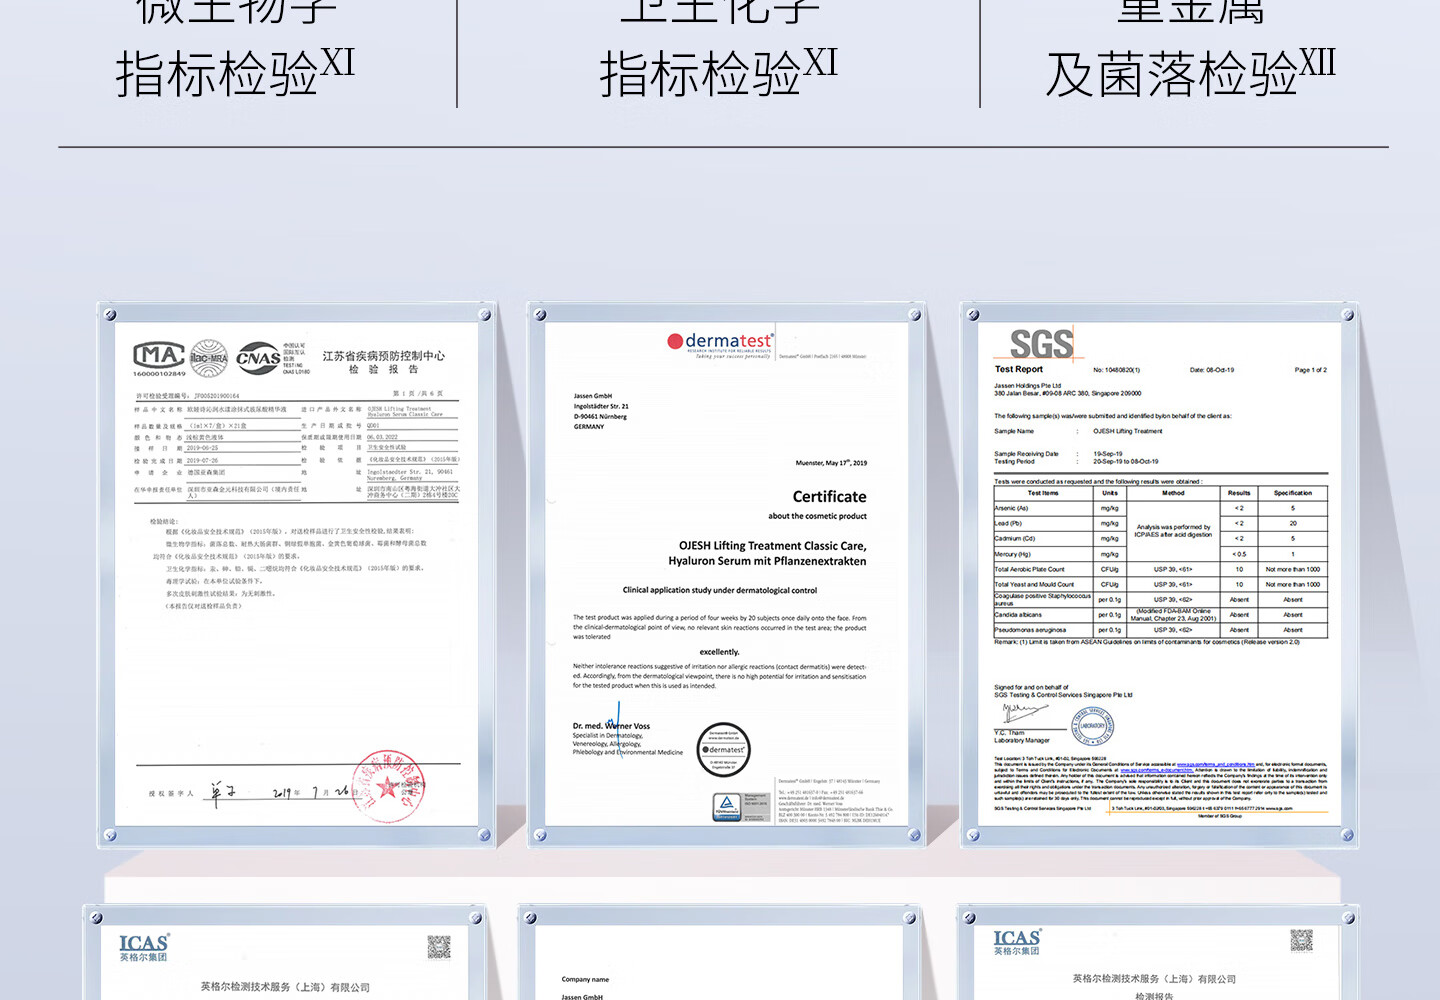Click the QR code on lower-right ICAS certificate
1440x1000 pixels.
[1300, 940]
